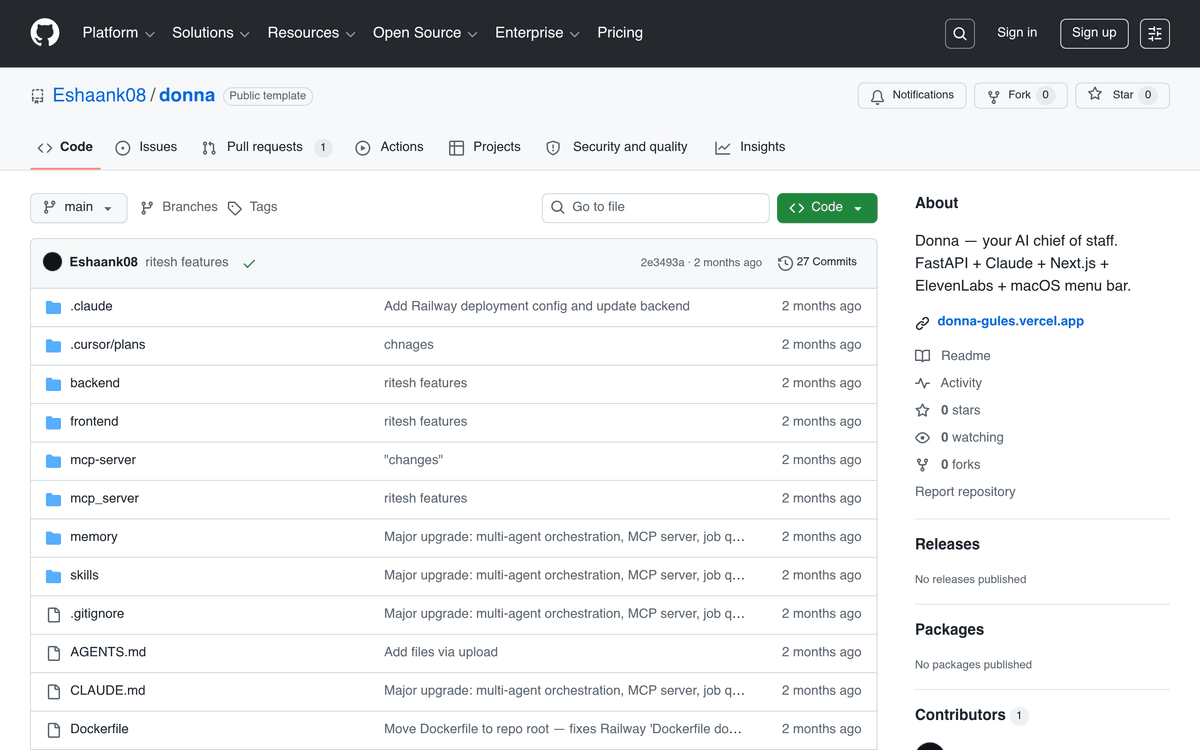The width and height of the screenshot is (1200, 750).
Task: Click the .gitignore file icon
Action: [x=54, y=614]
